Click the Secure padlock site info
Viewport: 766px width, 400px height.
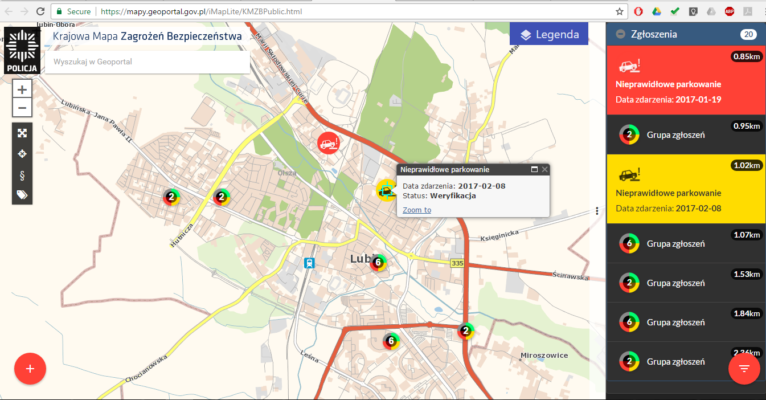73,11
